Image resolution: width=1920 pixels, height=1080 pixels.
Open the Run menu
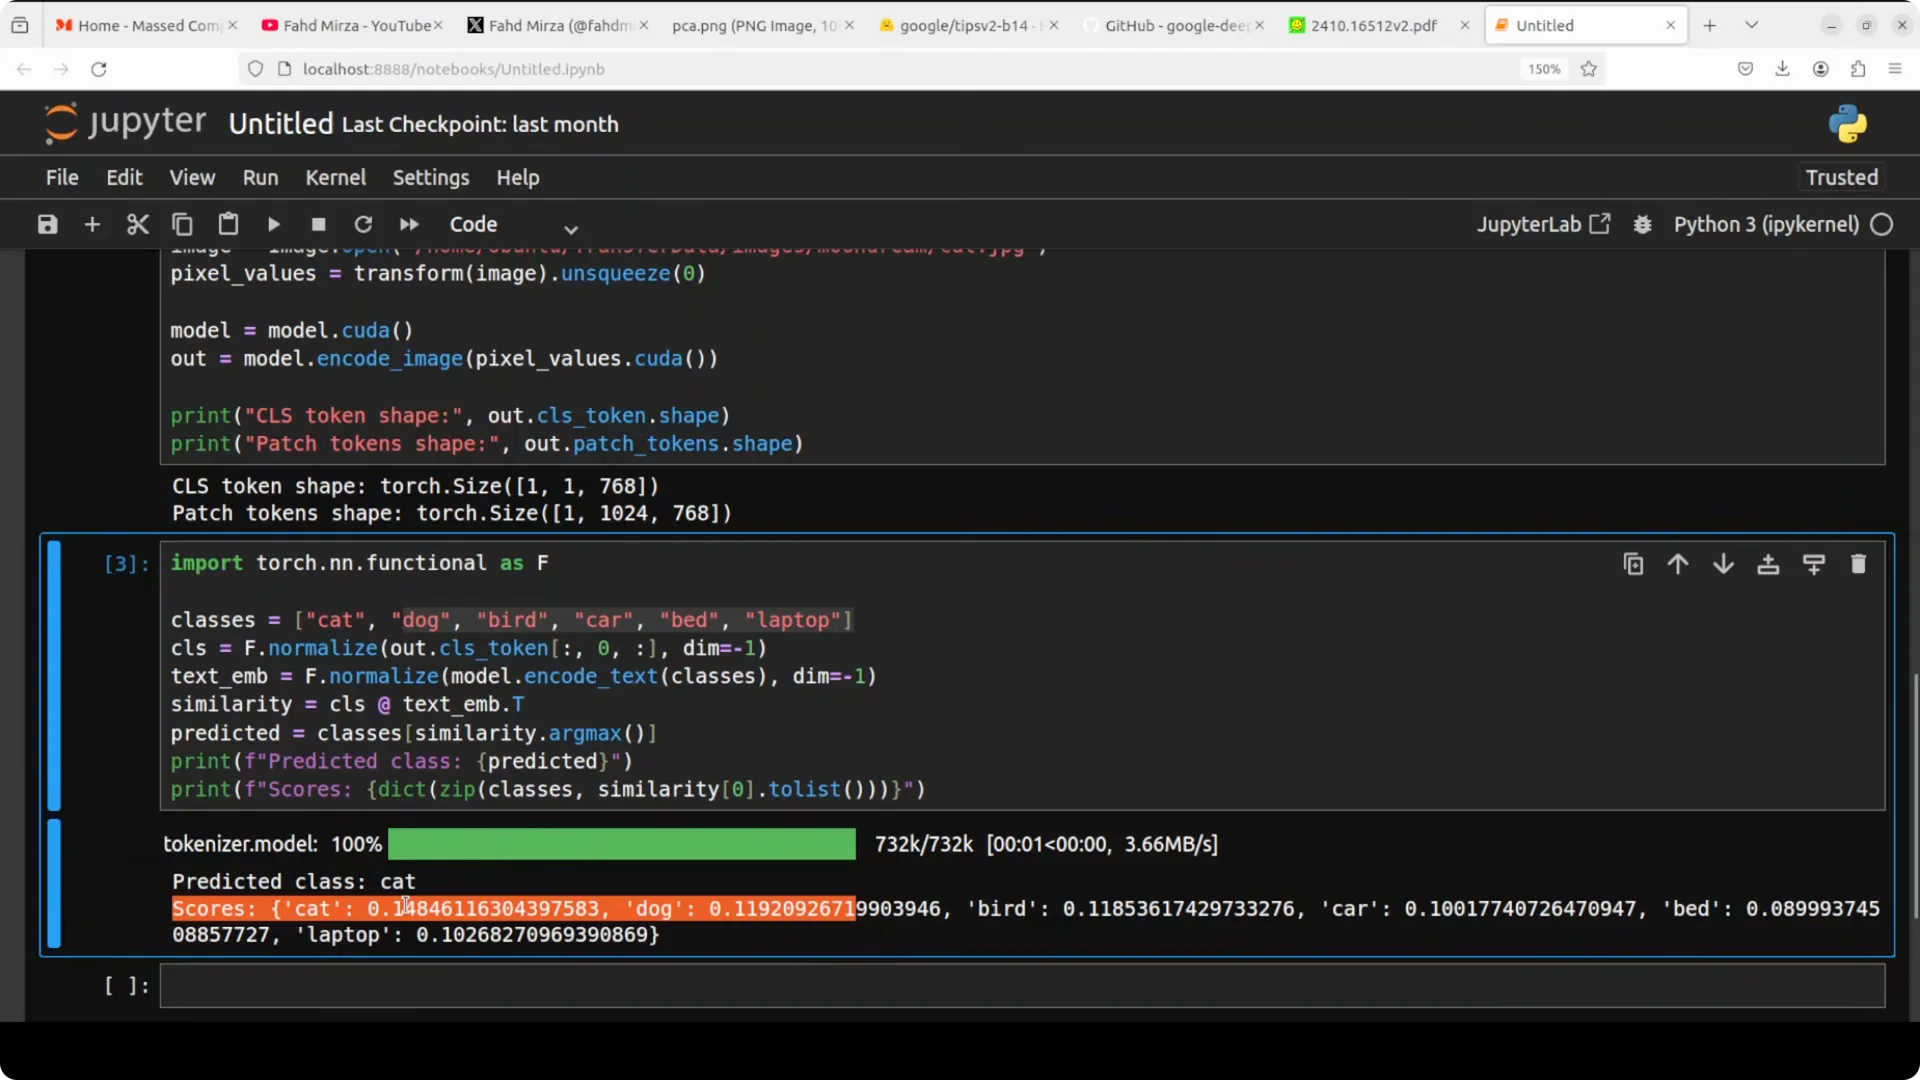point(260,177)
